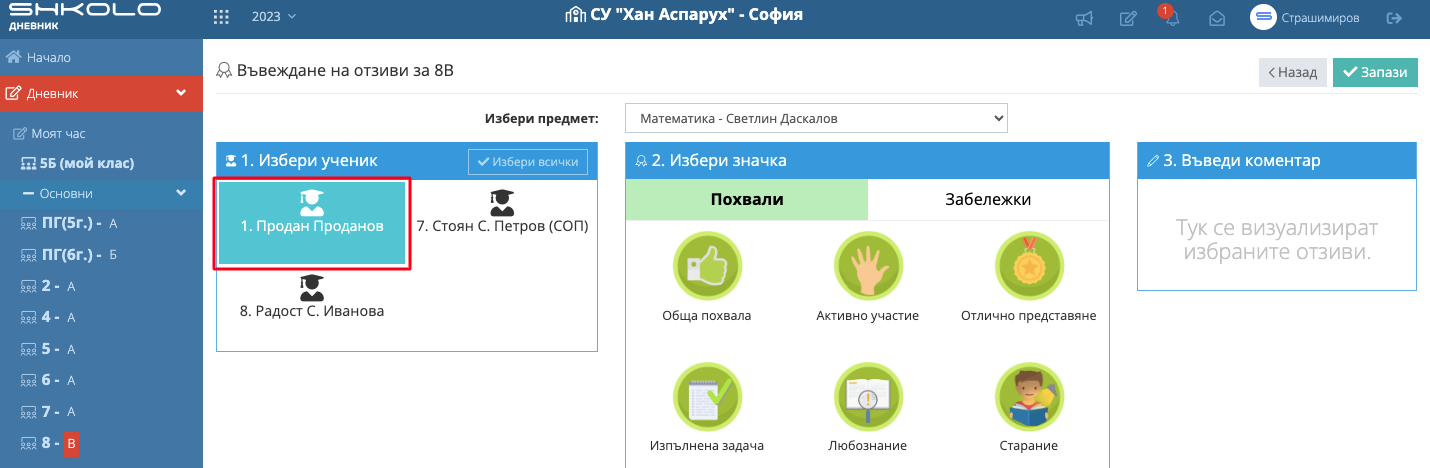Open the Страшимиров user profile
The height and width of the screenshot is (468, 1430).
pos(1305,17)
